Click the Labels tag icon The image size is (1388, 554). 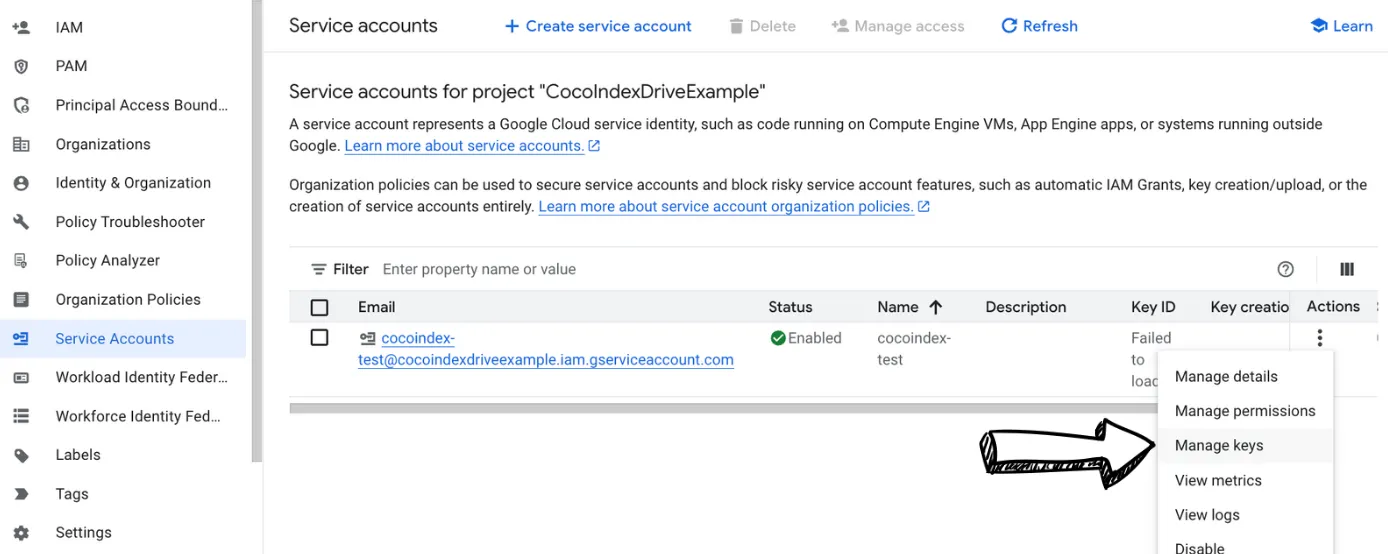click(21, 455)
